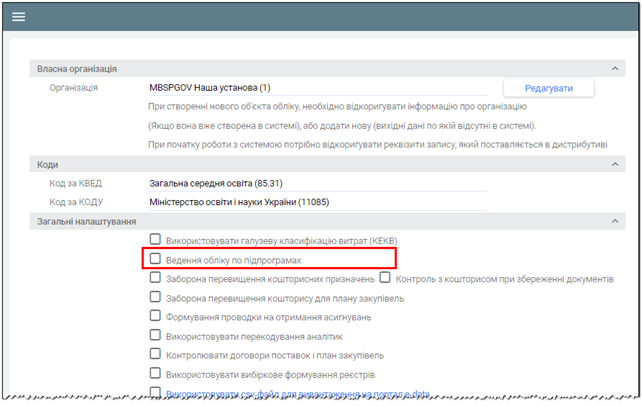The height and width of the screenshot is (406, 642).
Task: Tick Контролювати договори поставок і план закупівель
Action: (155, 355)
